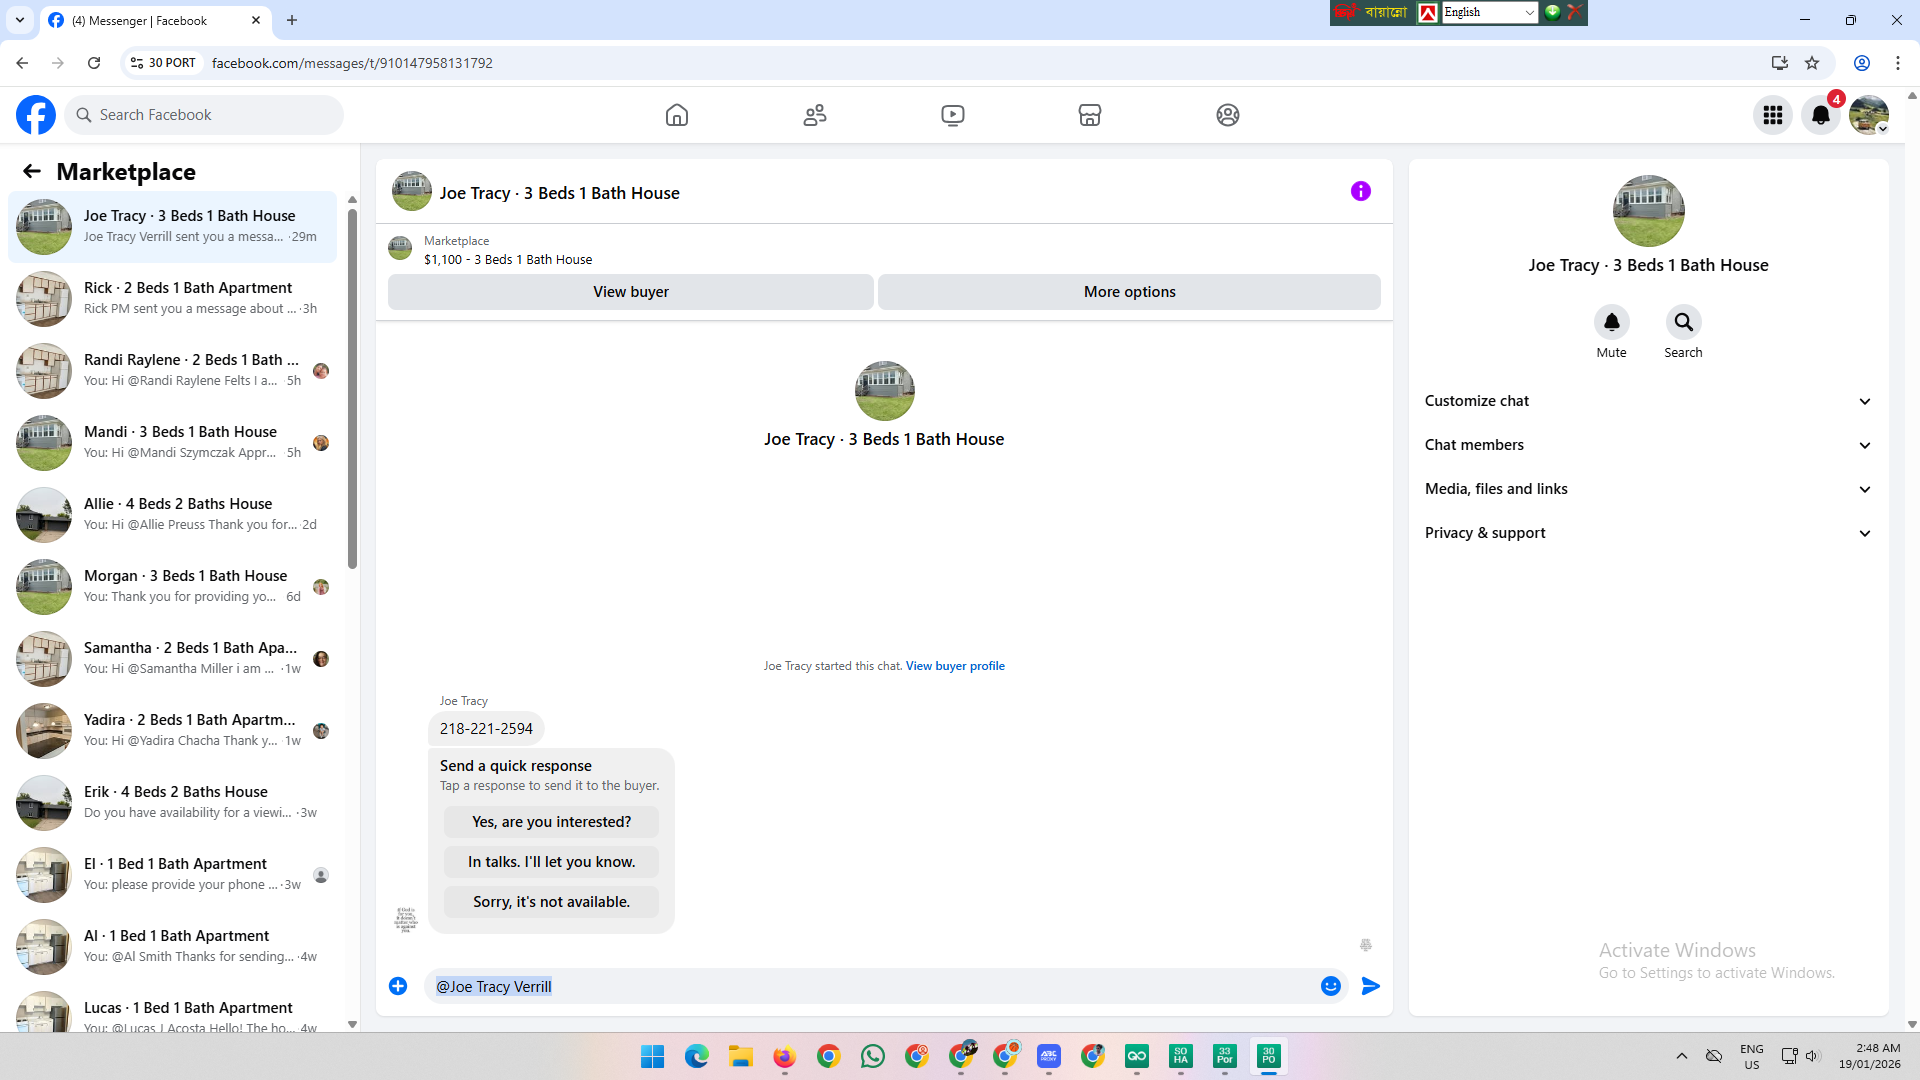Send quick response 'In talks. I'll let you know.'
The image size is (1920, 1080).
(x=552, y=862)
